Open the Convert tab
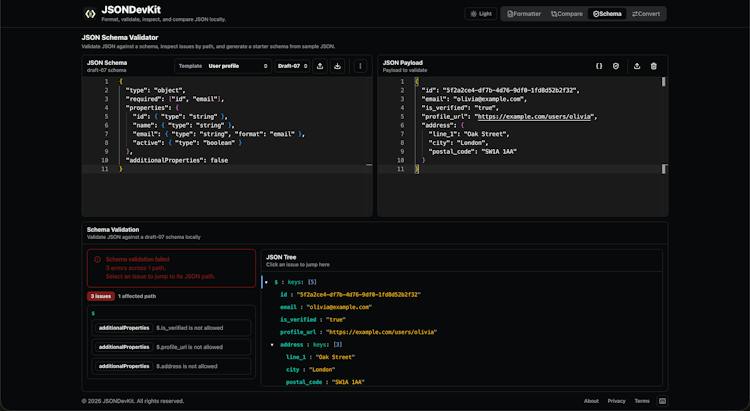 646,14
